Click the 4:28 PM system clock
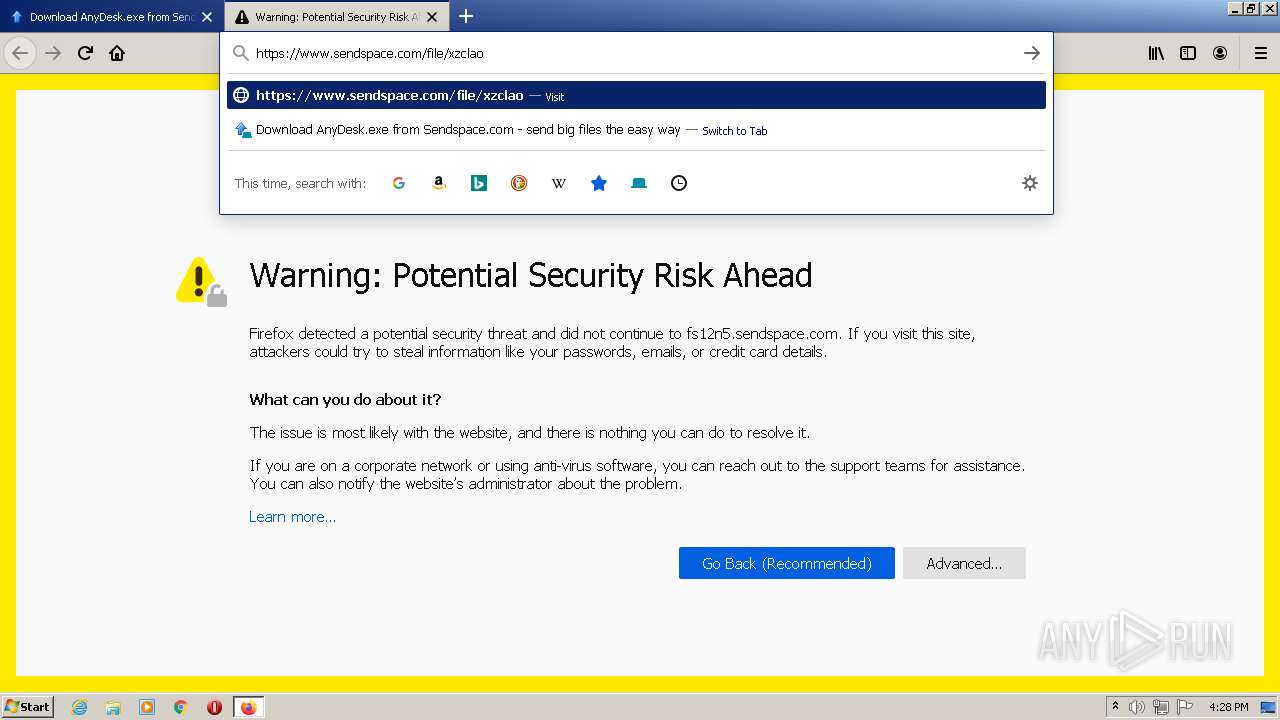 1229,707
